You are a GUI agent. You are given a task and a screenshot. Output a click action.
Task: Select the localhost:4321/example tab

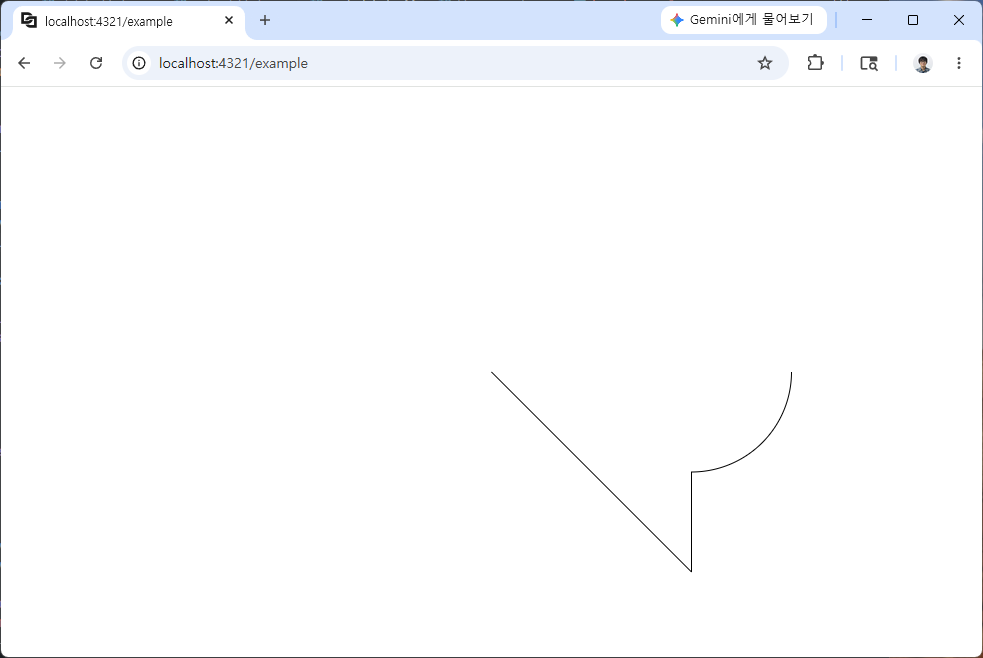[128, 21]
